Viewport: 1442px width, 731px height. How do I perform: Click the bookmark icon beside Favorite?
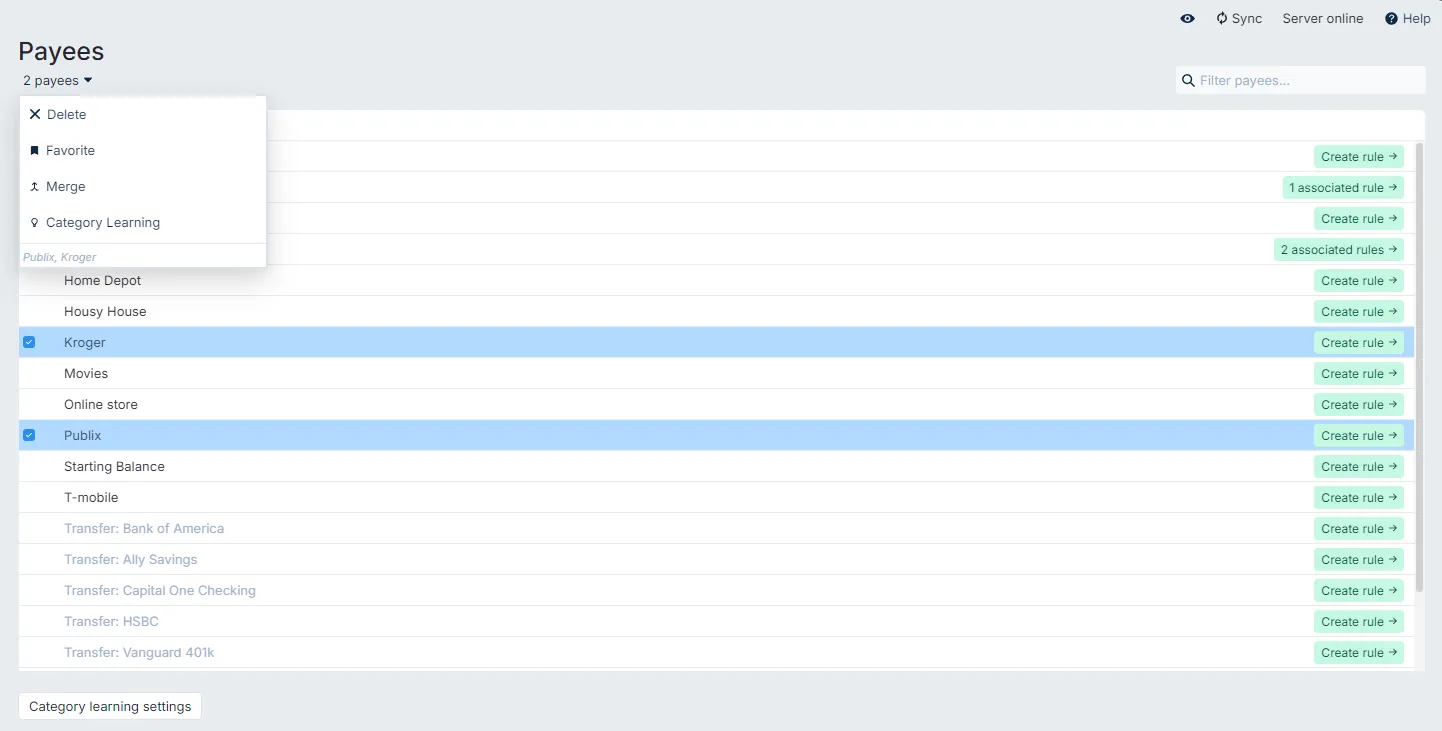(34, 150)
